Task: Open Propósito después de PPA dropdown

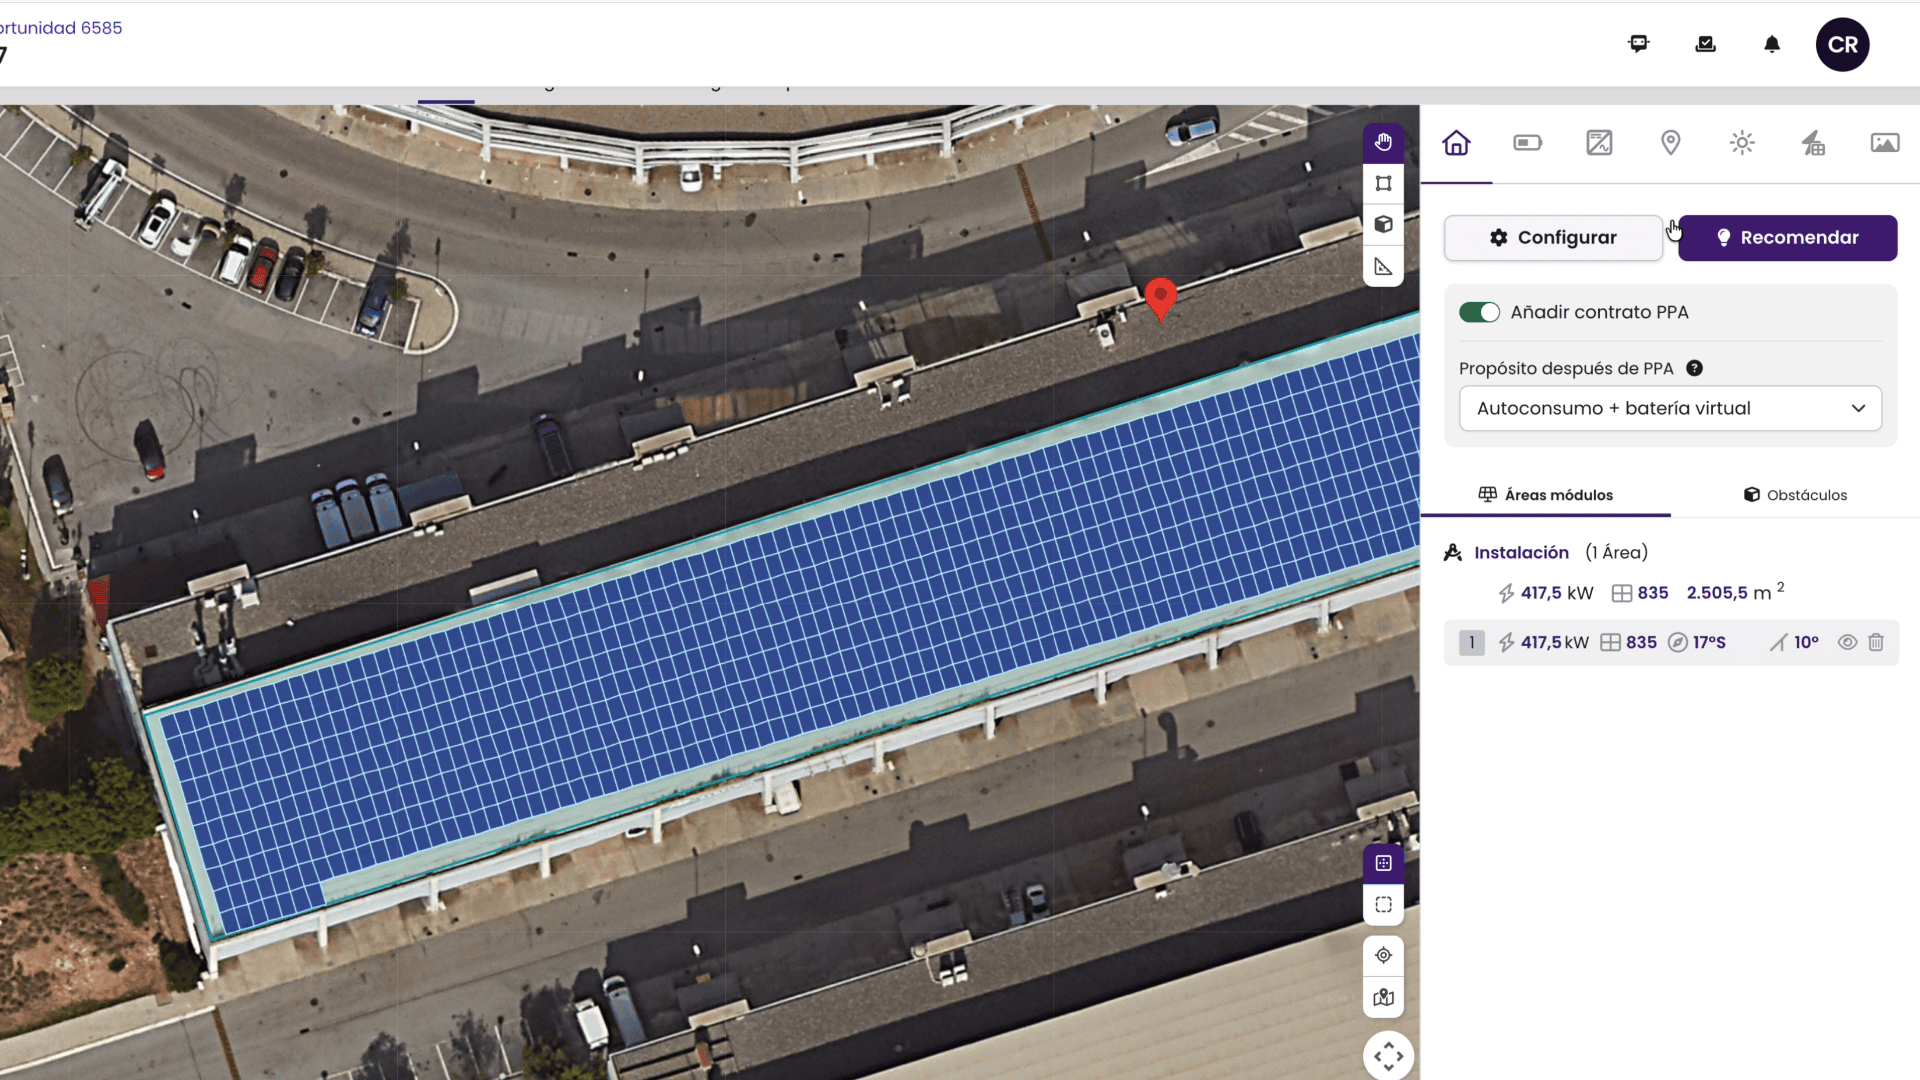Action: coord(1670,408)
